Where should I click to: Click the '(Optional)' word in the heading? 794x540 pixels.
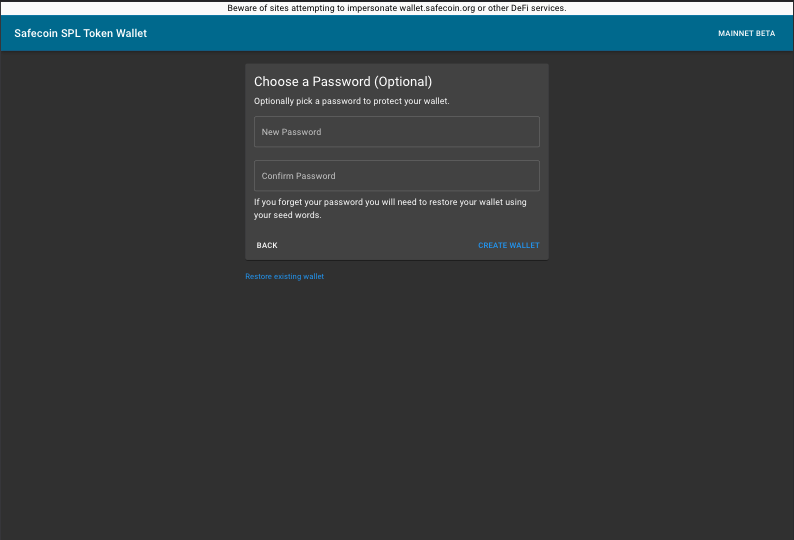pyautogui.click(x=403, y=82)
